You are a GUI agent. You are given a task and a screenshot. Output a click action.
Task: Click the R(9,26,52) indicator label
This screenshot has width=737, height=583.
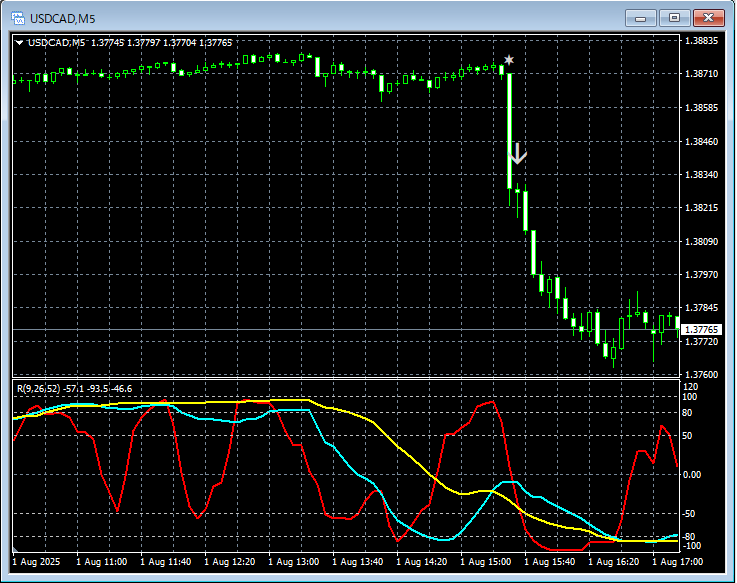(74, 389)
